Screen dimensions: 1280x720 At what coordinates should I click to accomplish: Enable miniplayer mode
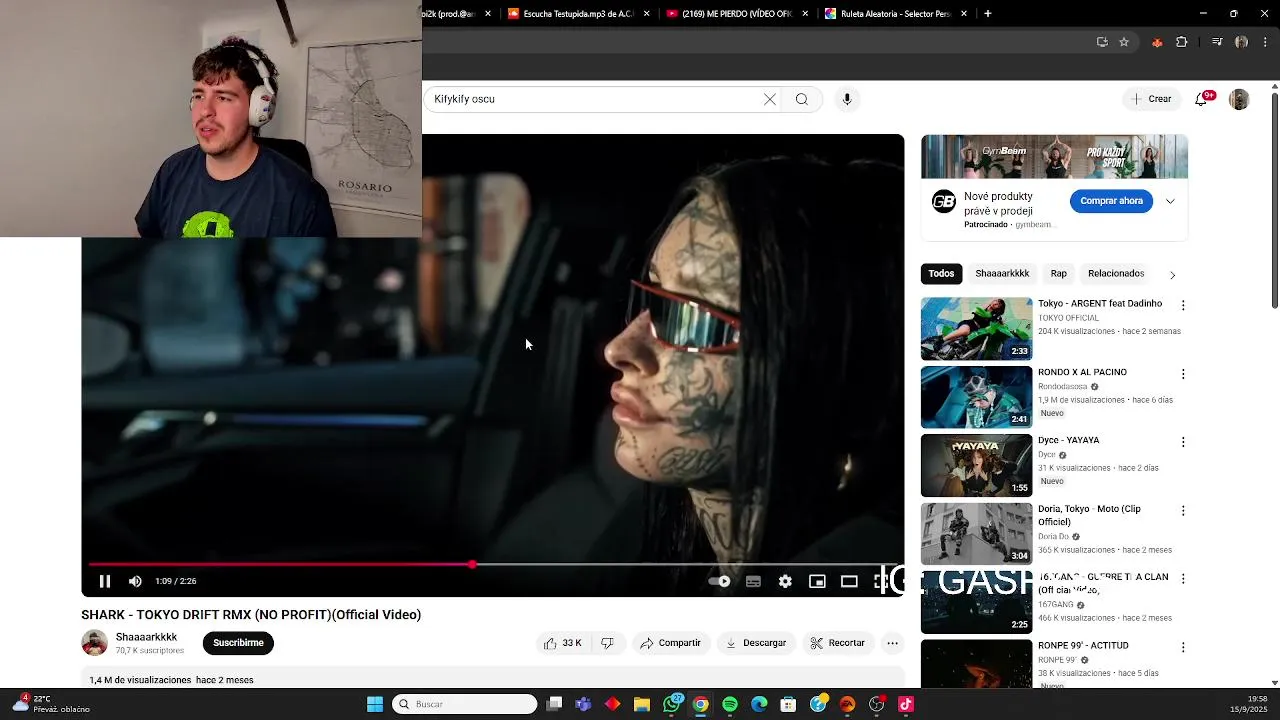click(817, 581)
